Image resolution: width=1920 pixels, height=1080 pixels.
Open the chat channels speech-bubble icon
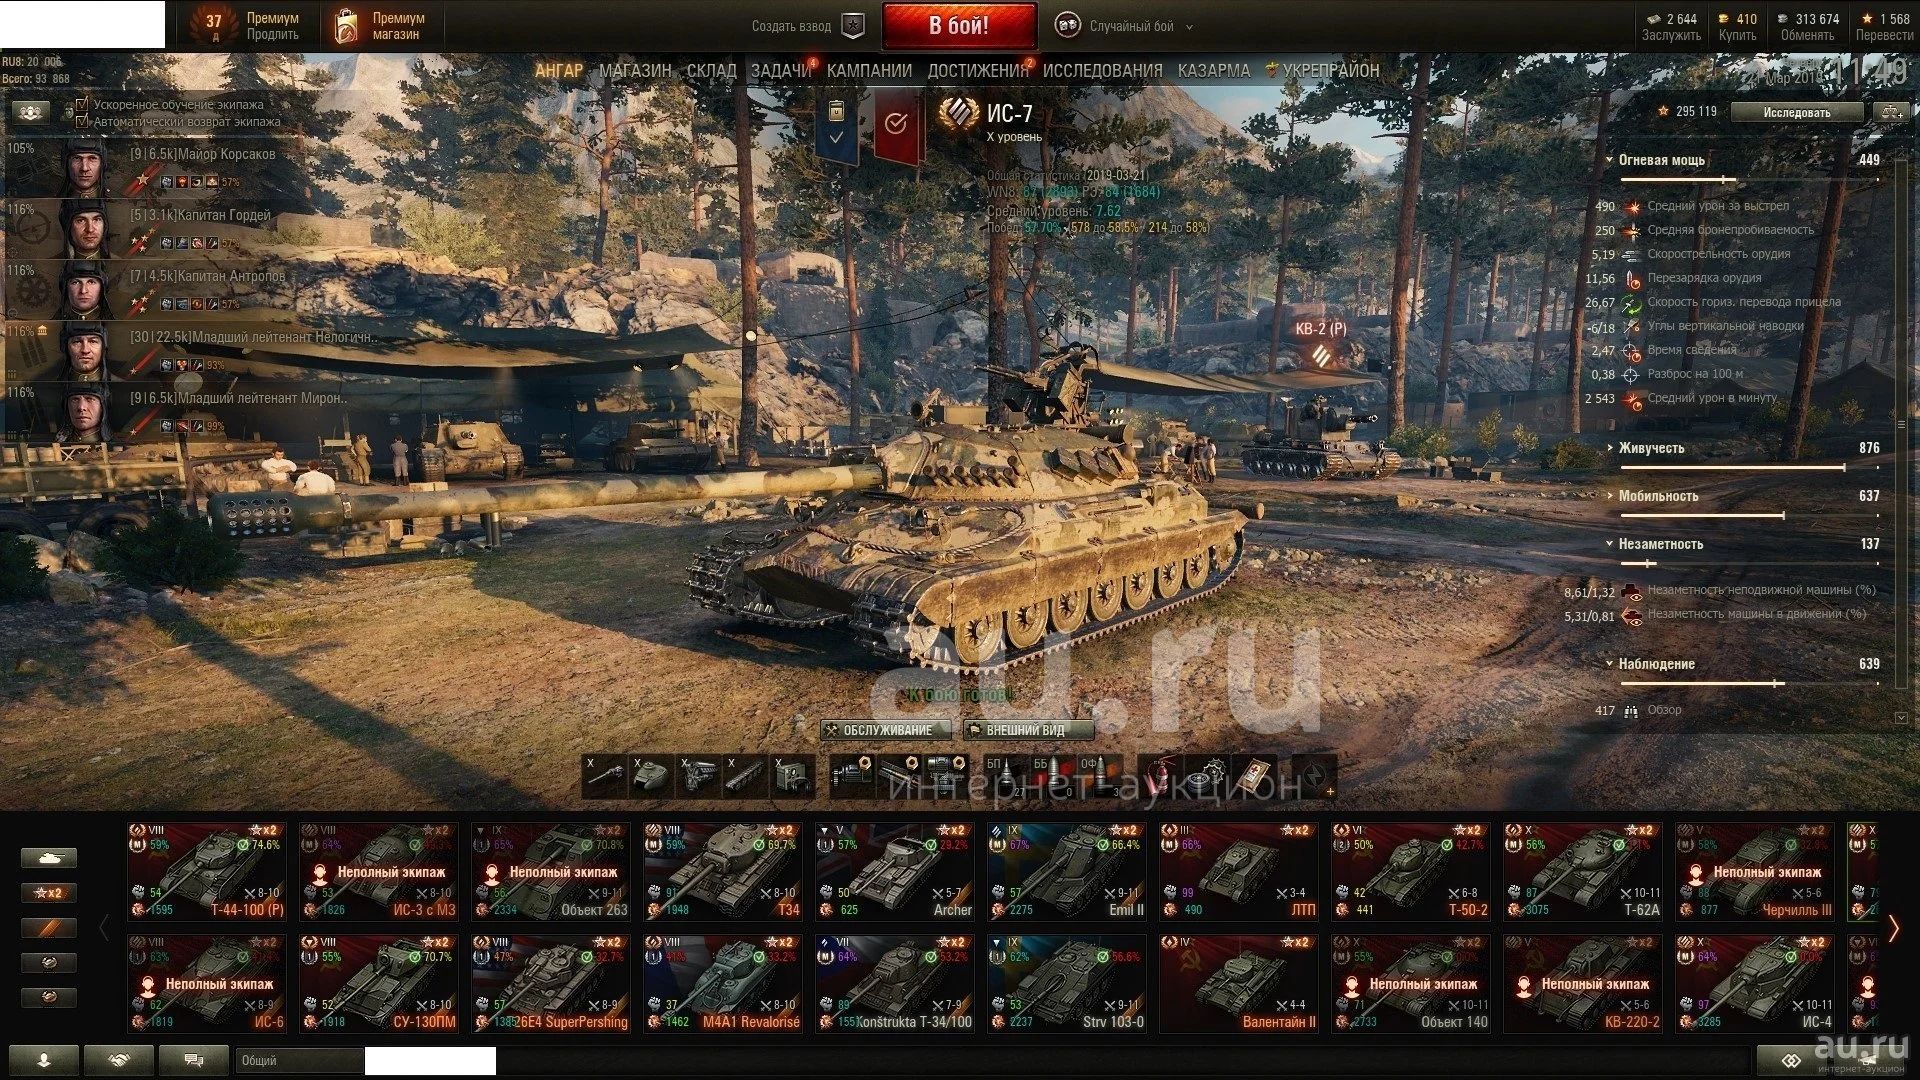pos(194,1060)
